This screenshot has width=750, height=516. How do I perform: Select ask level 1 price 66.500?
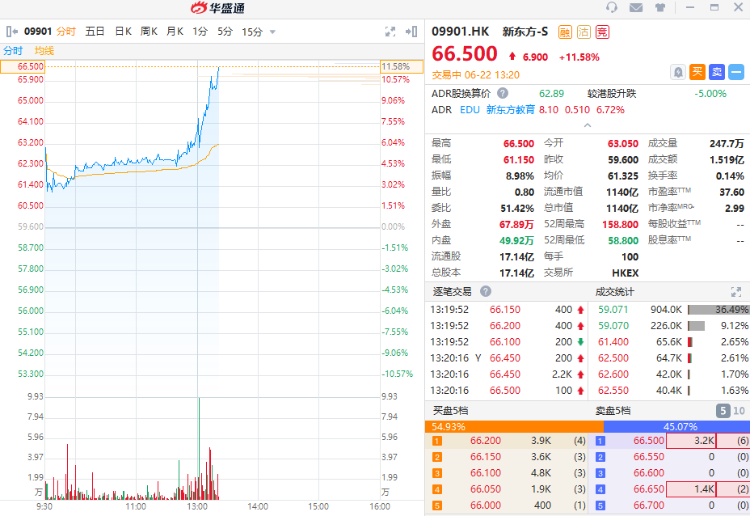pos(649,440)
